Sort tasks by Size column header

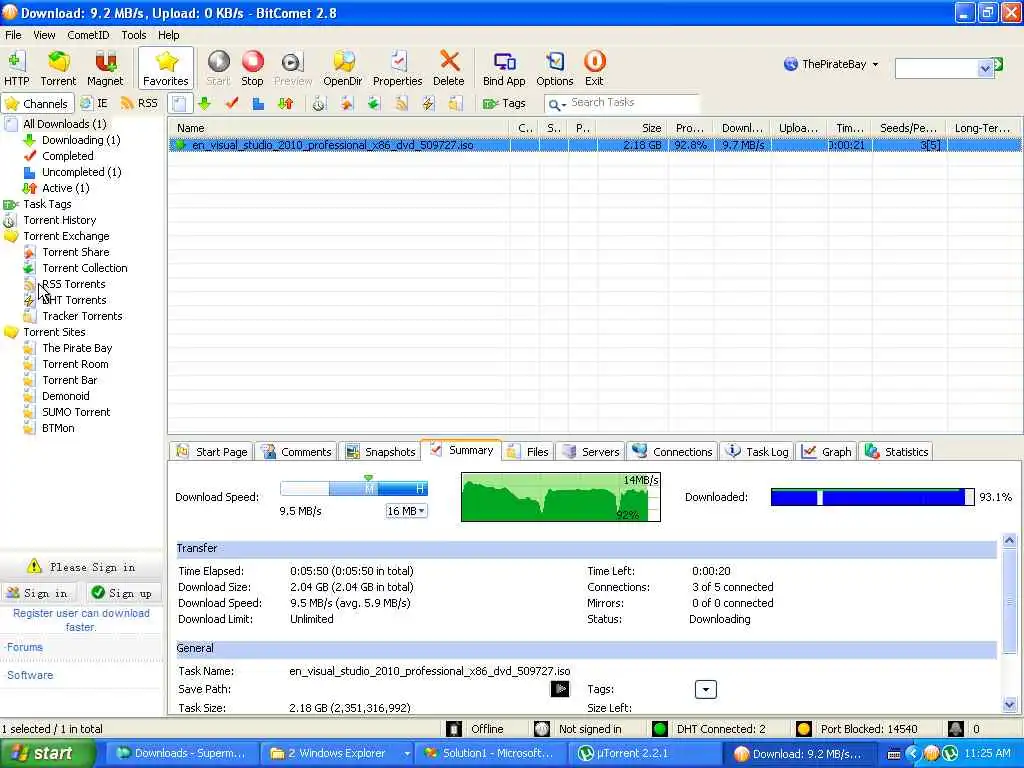[632, 128]
